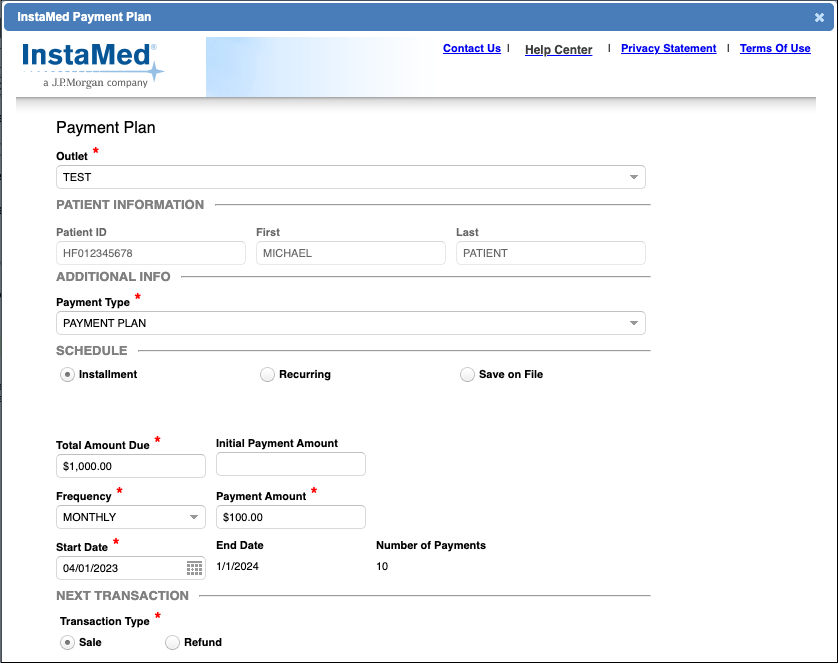This screenshot has width=838, height=664.
Task: Click the SCHEDULE section header
Action: 92,351
